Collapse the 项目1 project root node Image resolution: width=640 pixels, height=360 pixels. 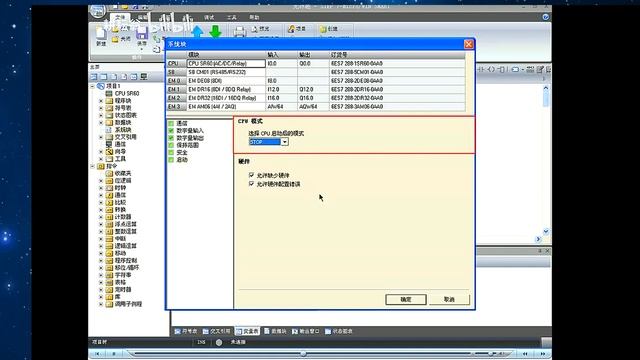(x=93, y=86)
